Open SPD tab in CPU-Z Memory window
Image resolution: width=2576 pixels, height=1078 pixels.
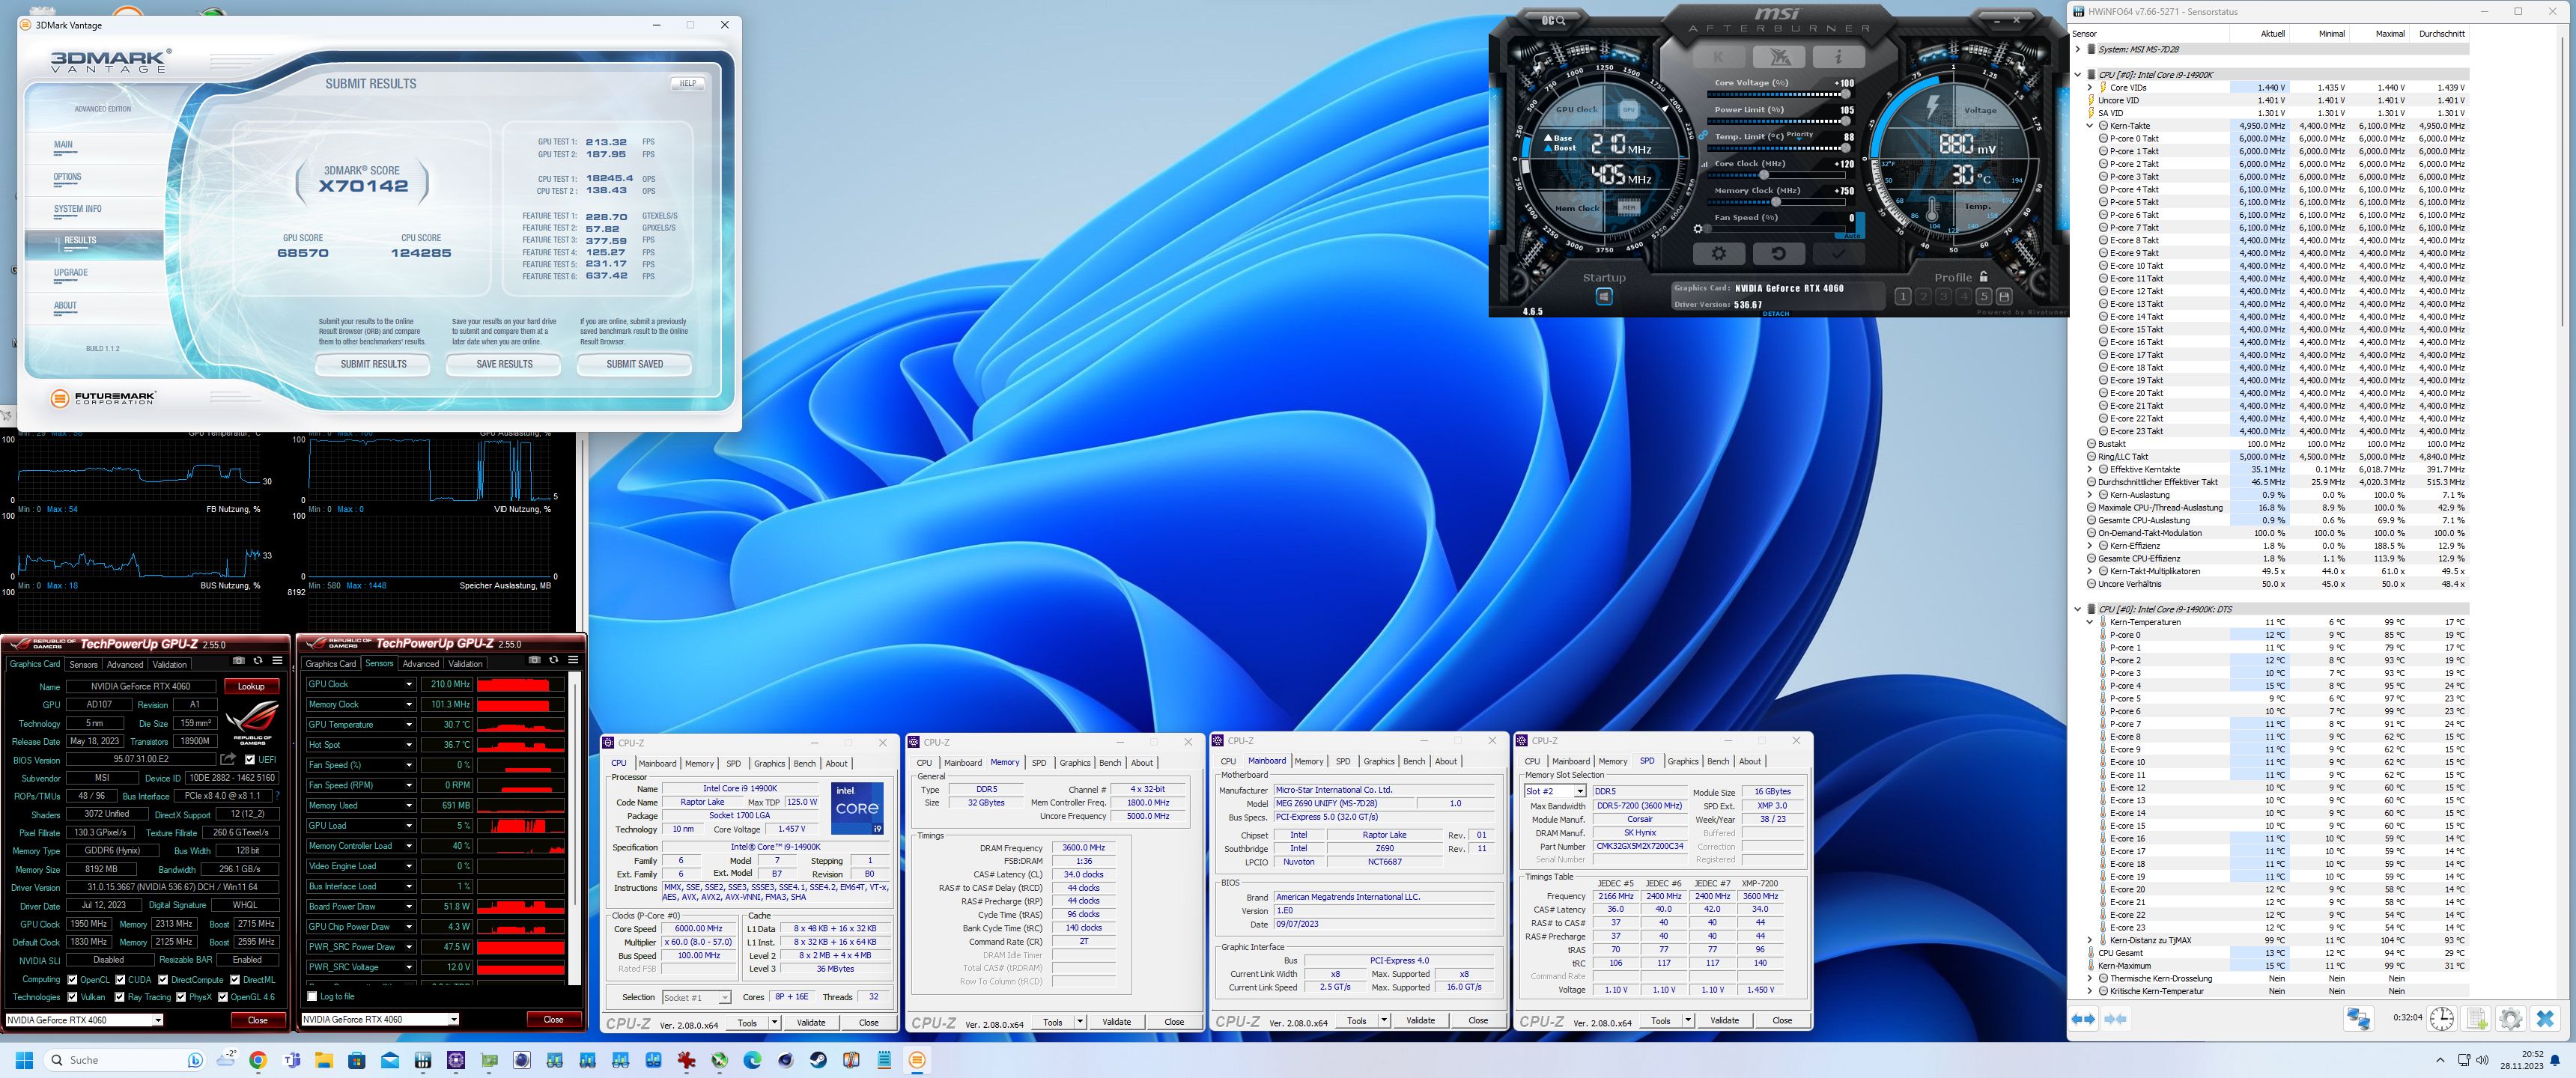(1038, 763)
